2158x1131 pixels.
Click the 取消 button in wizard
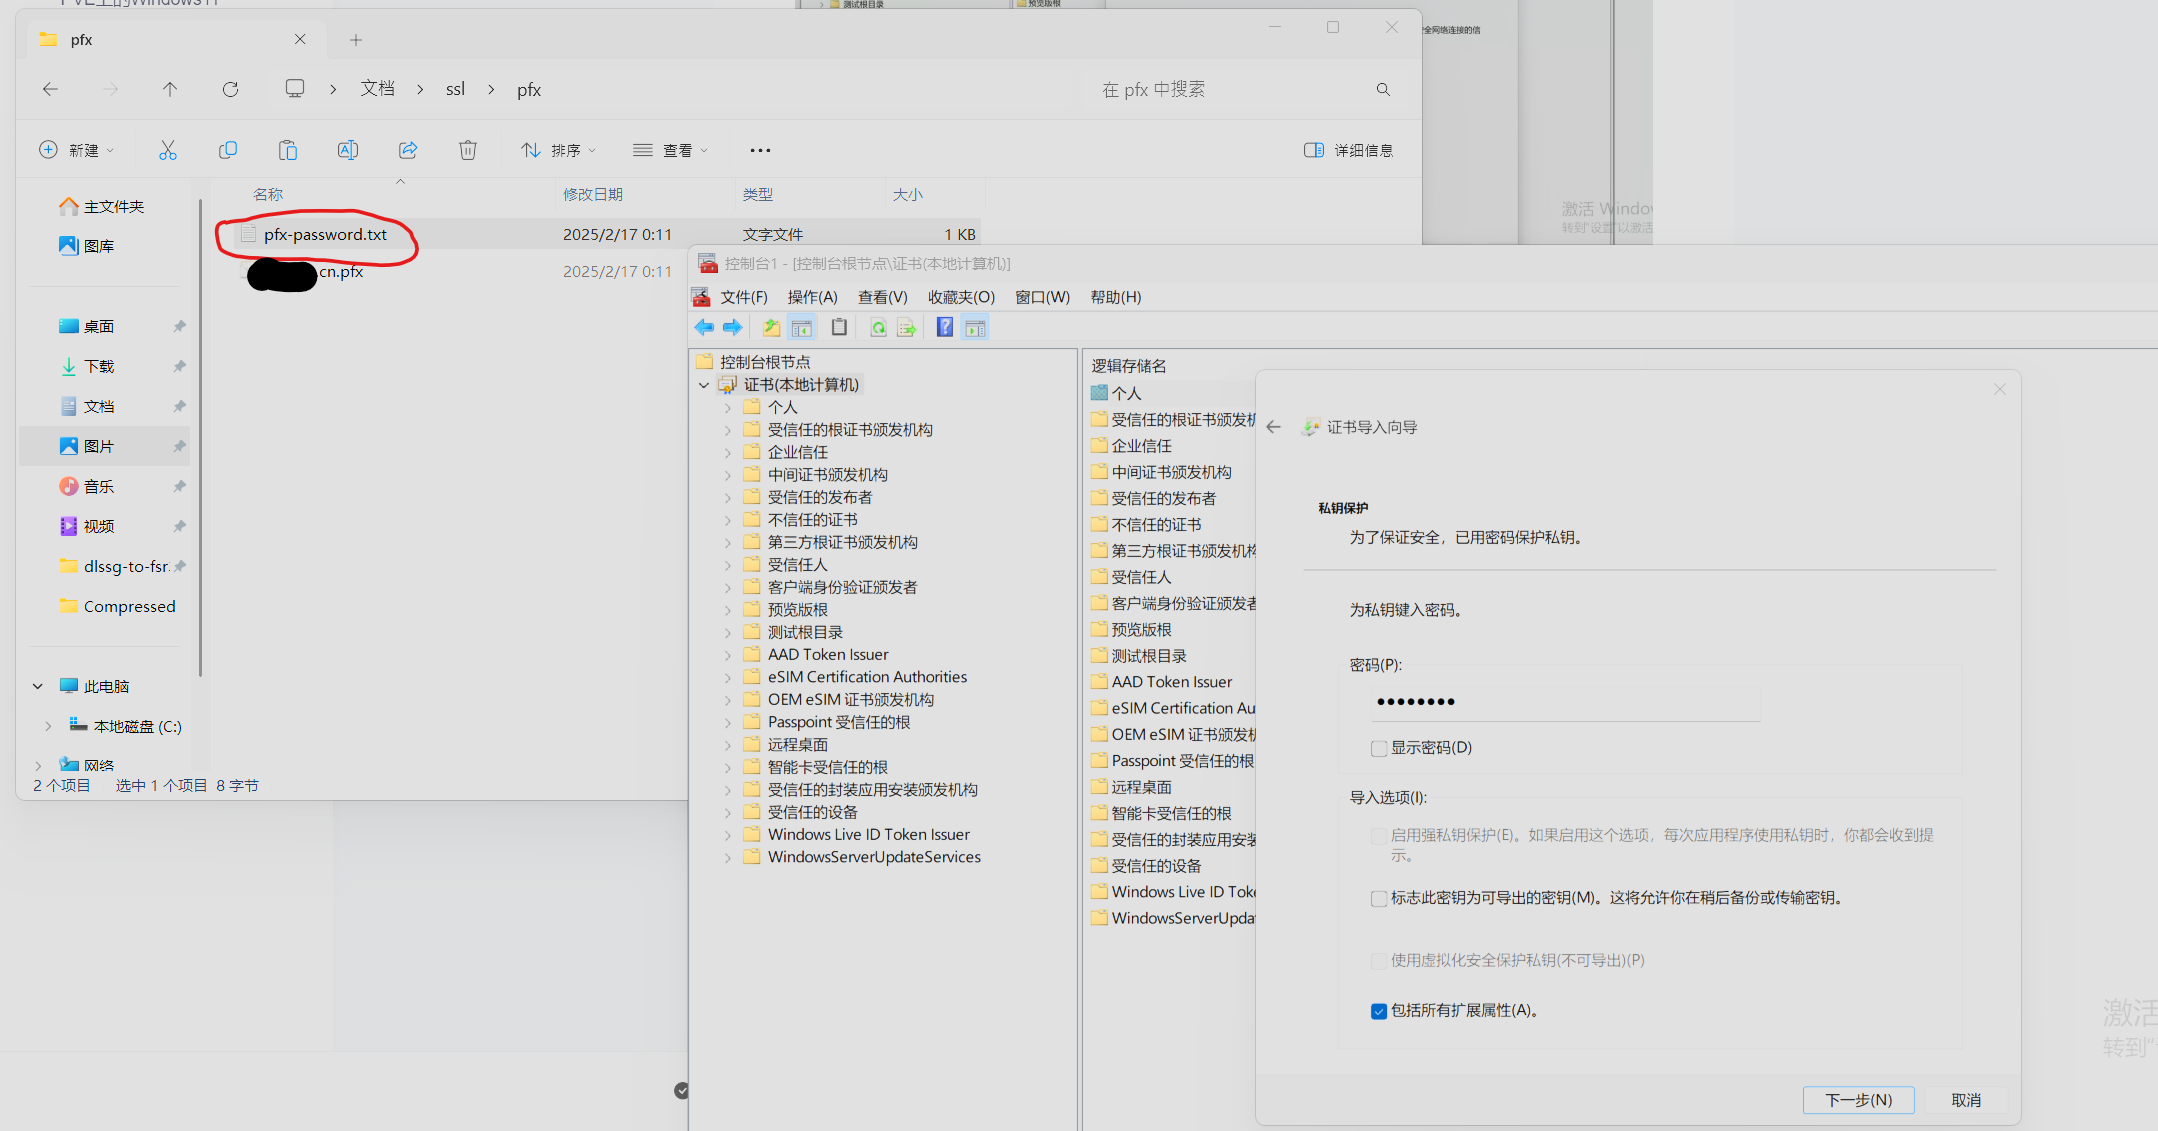(1965, 1100)
